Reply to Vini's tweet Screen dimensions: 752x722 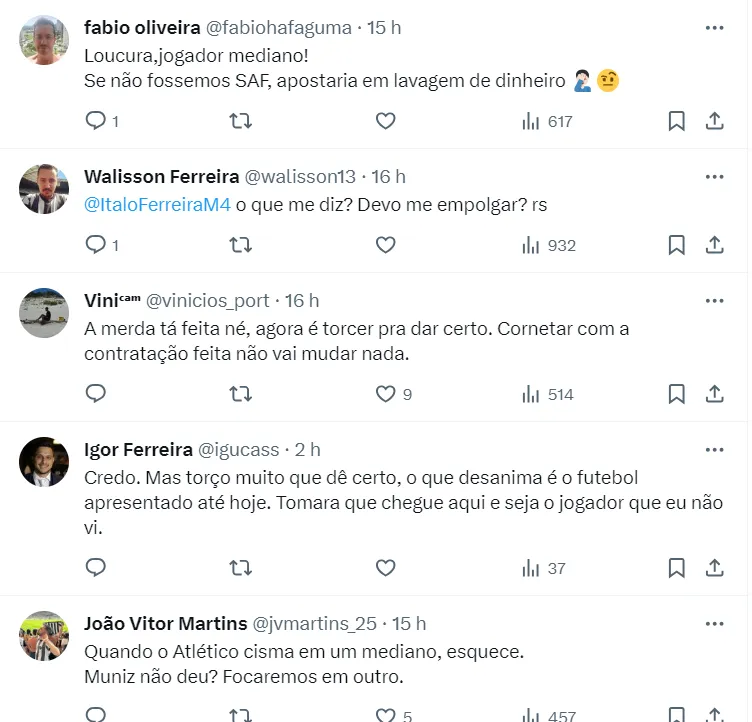tap(96, 394)
